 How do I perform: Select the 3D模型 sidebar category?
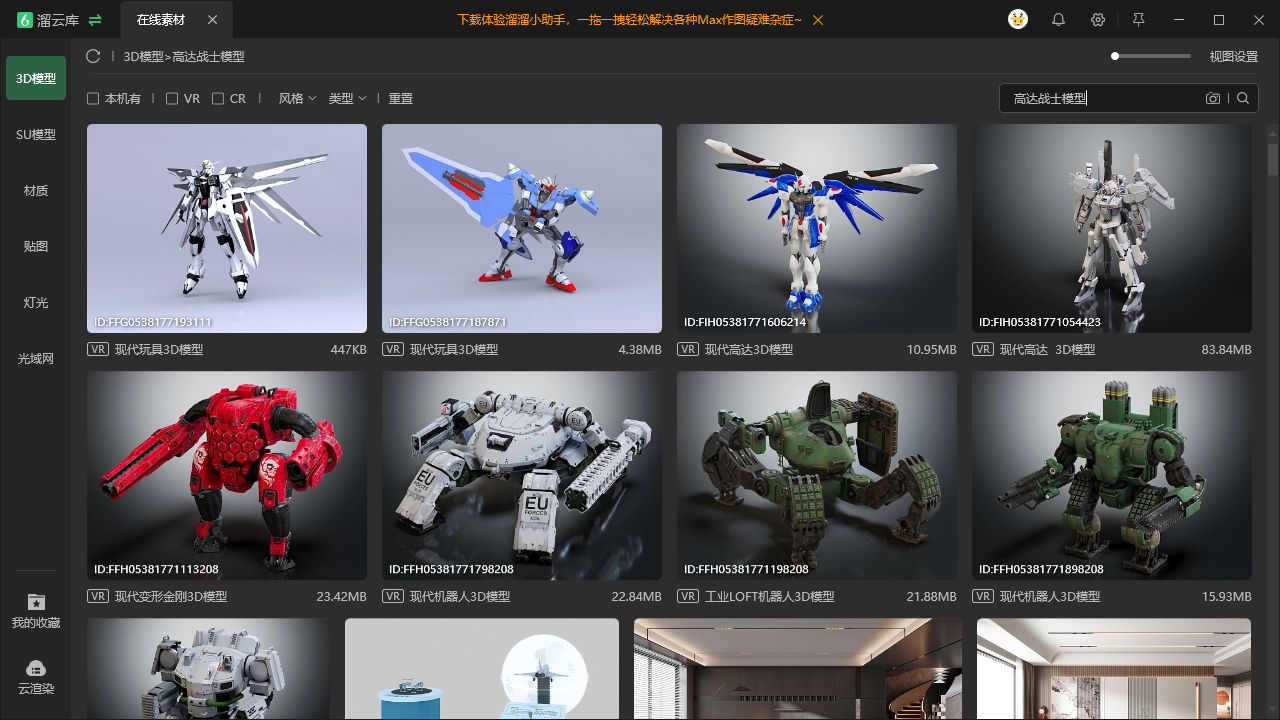click(x=36, y=78)
